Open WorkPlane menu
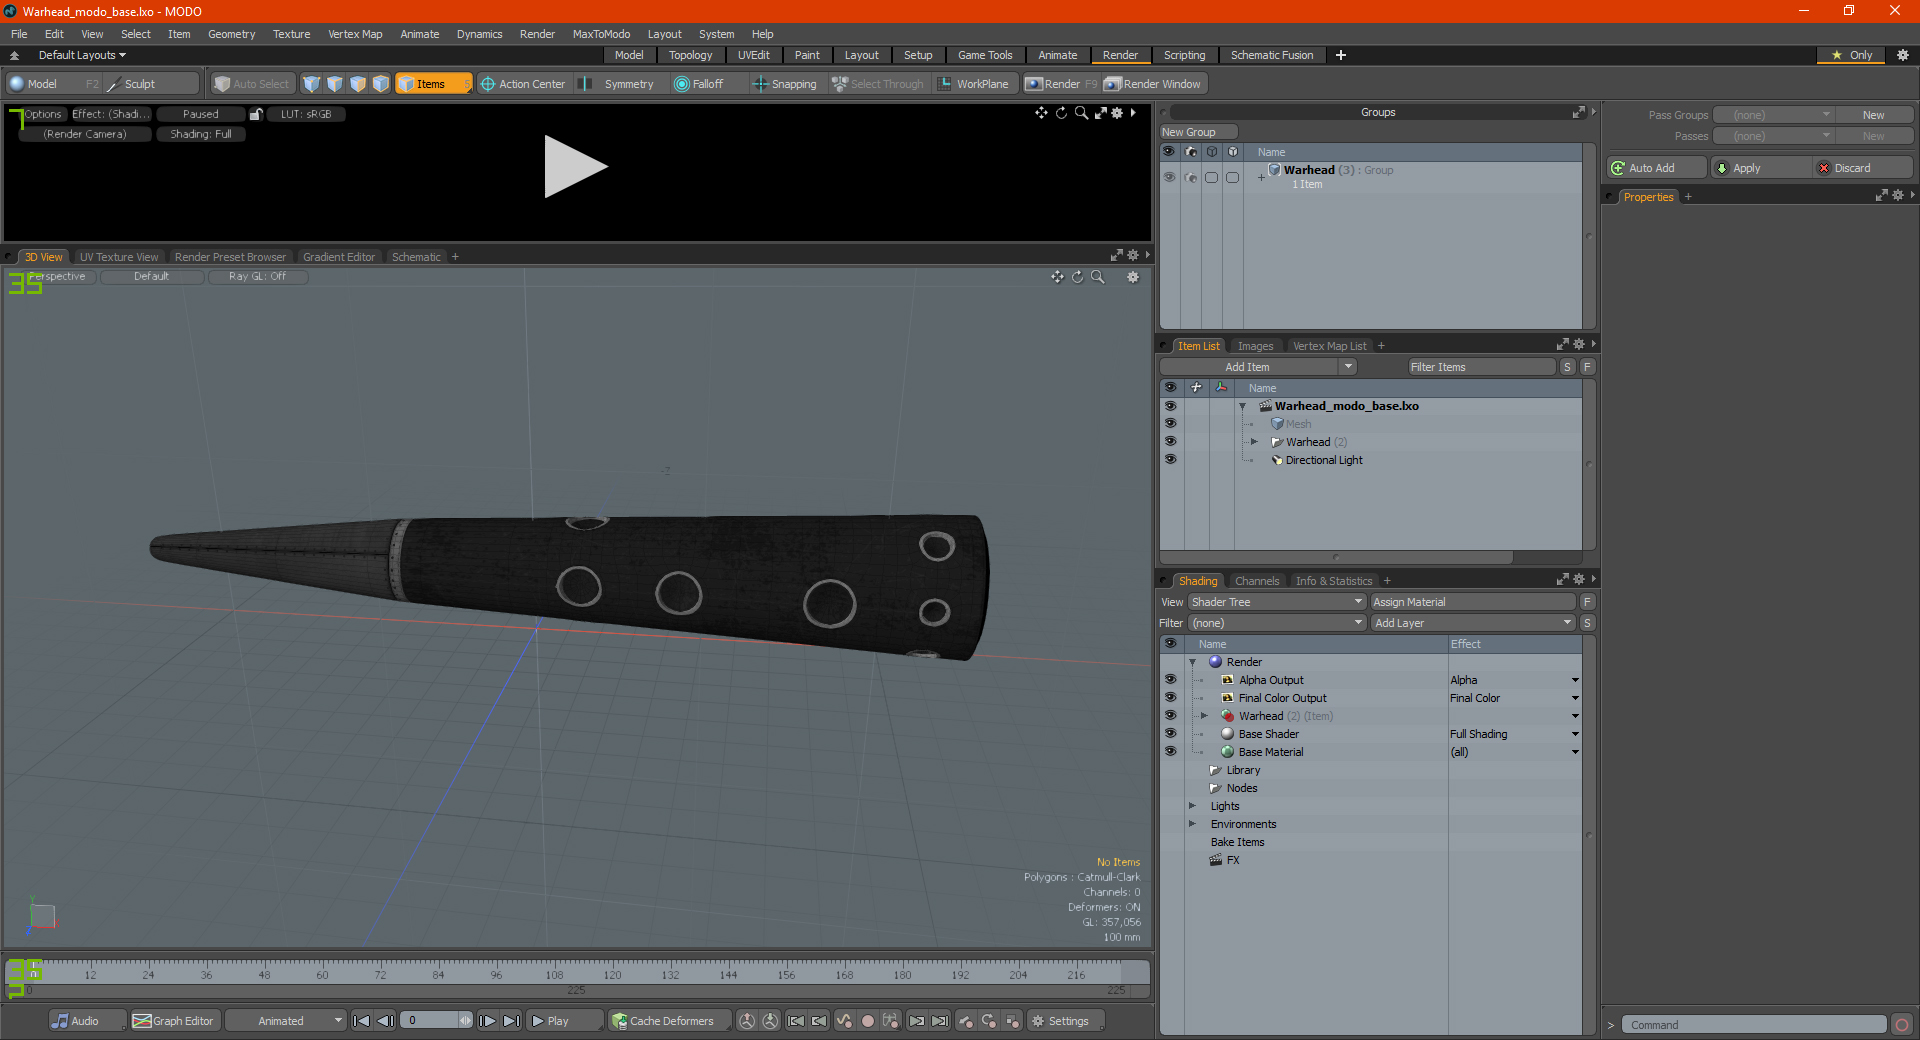This screenshot has height=1040, width=1920. click(974, 84)
